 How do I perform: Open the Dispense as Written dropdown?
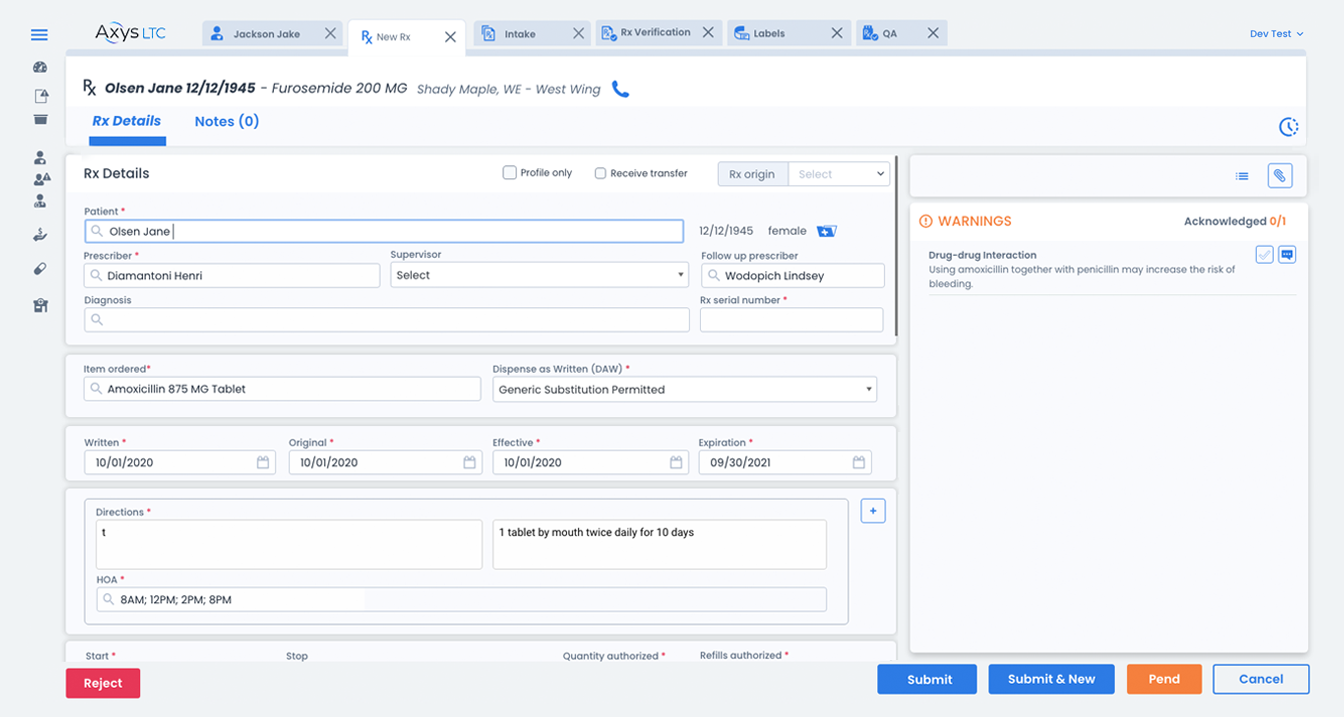[685, 389]
